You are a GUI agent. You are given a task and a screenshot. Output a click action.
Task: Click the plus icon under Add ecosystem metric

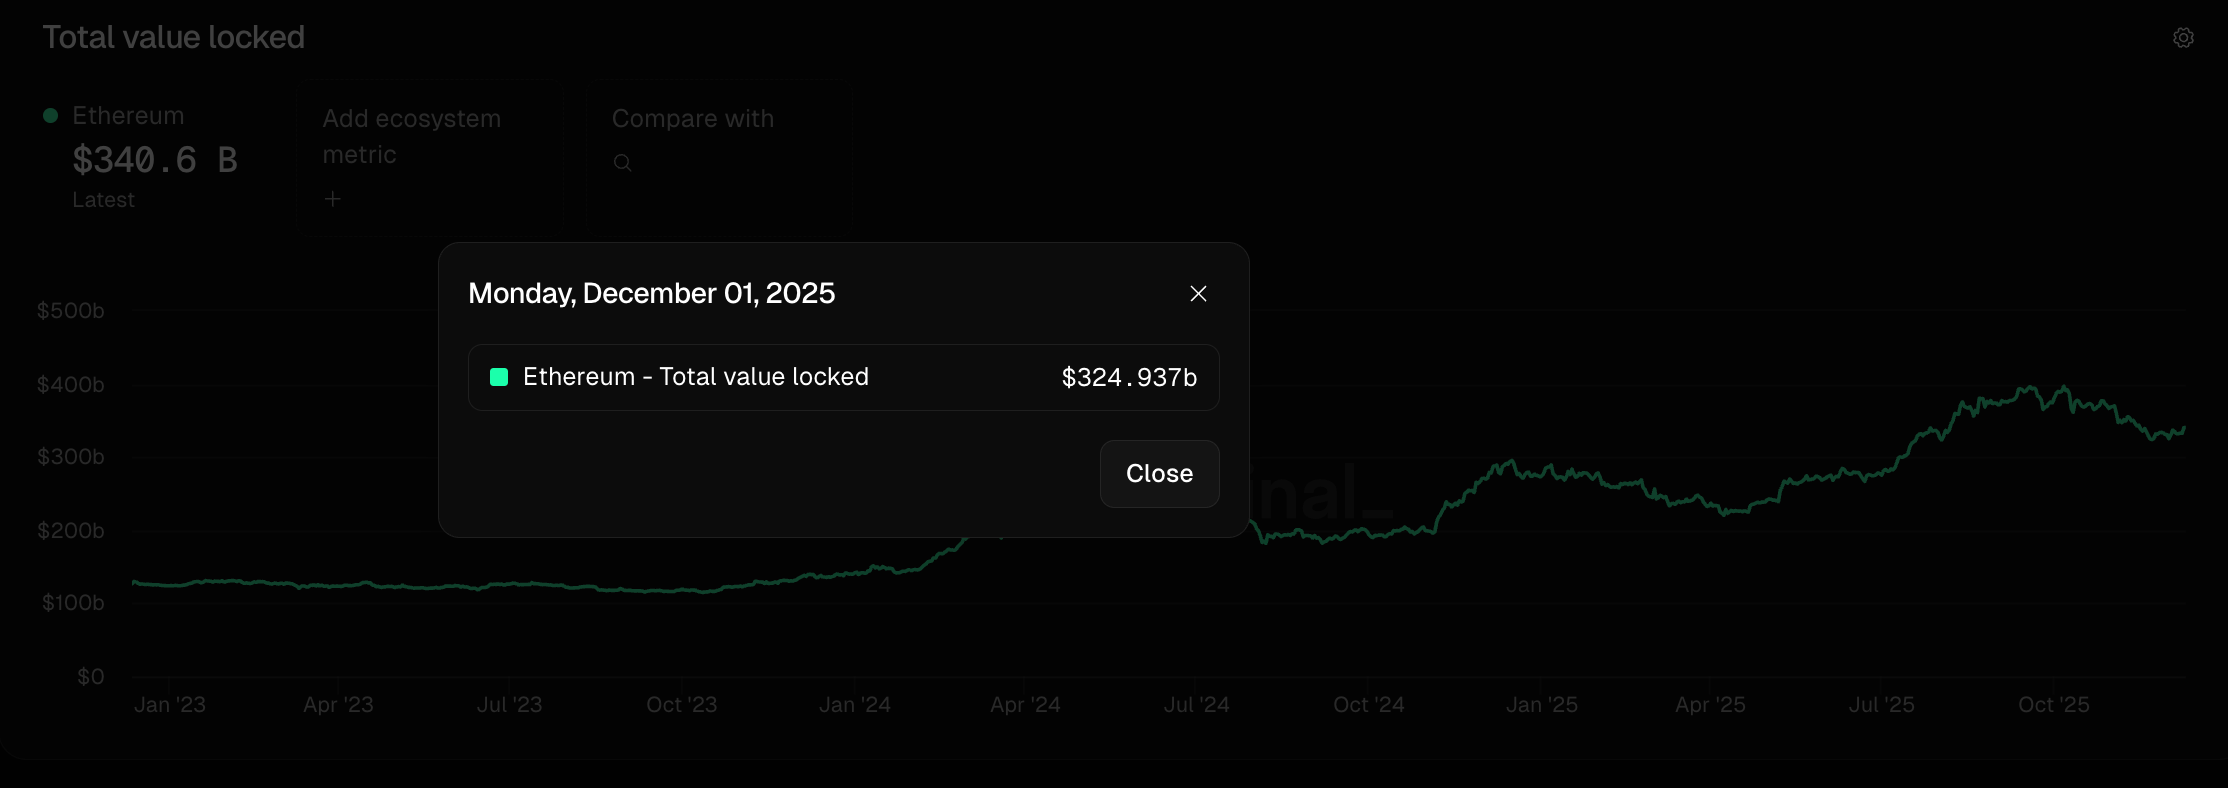click(x=333, y=199)
